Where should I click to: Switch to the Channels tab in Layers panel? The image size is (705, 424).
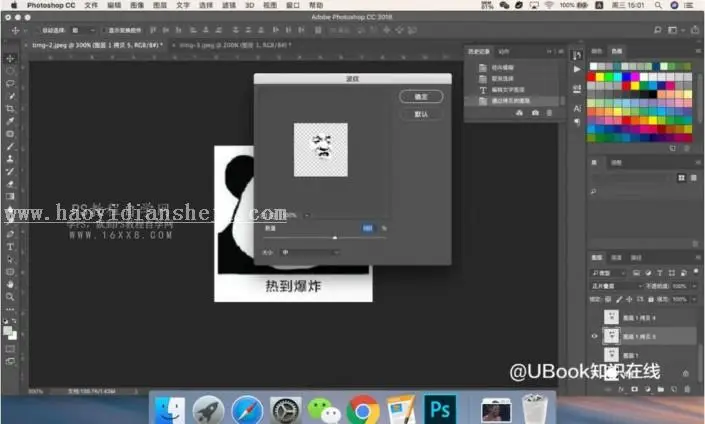[x=616, y=258]
